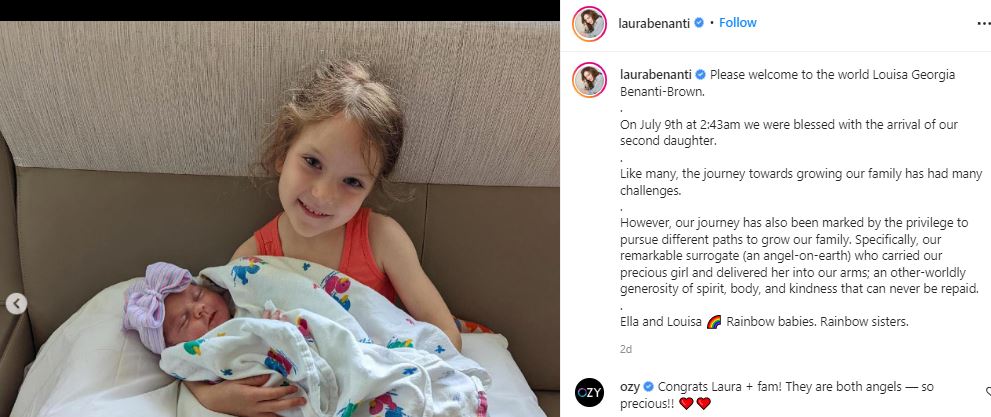Click laurabenanti's profile avatar in post header
This screenshot has width=991, height=417.
589,23
